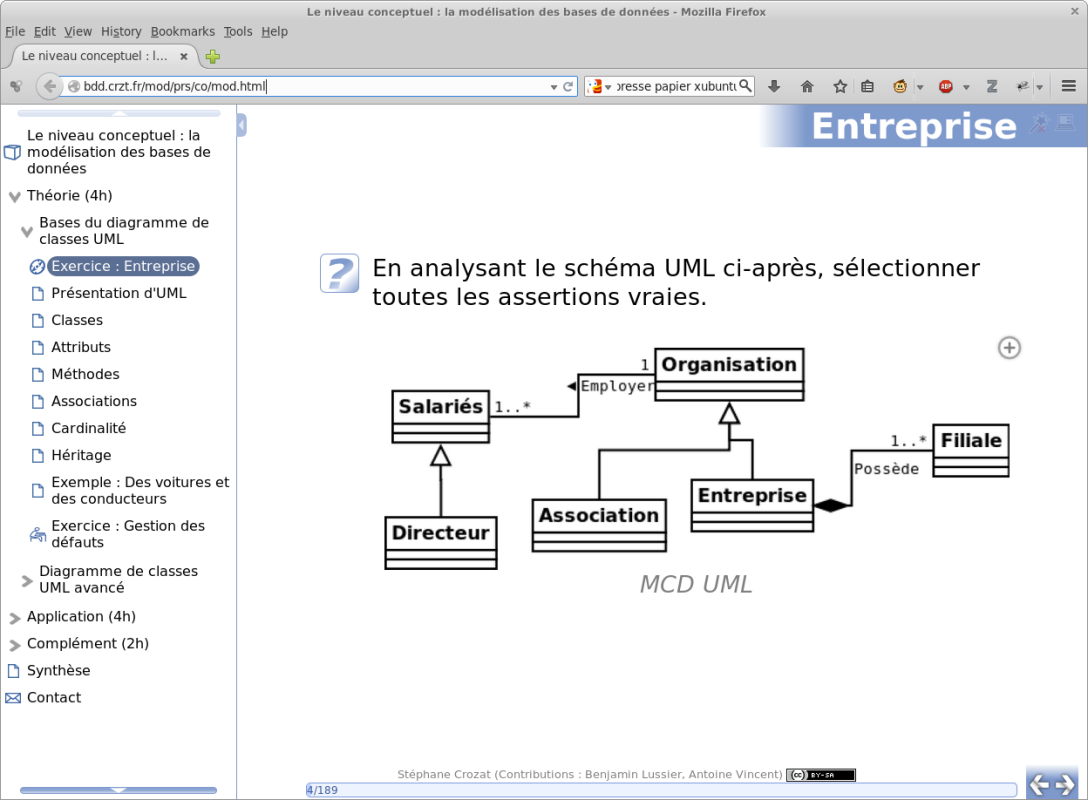
Task: Open new tab with green plus
Action: (213, 57)
